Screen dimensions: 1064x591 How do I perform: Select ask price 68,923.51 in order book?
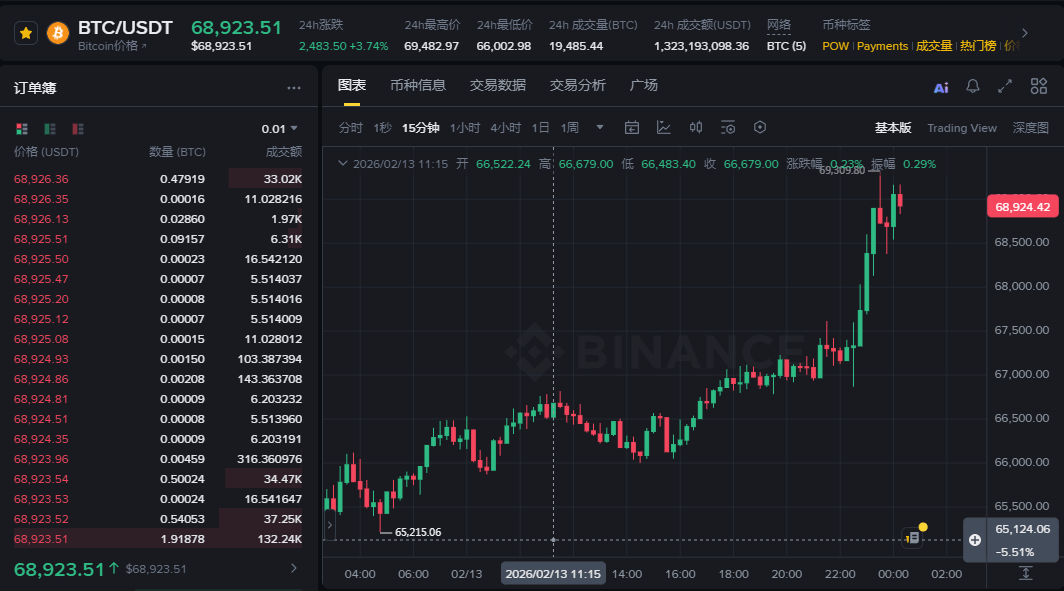coord(41,539)
